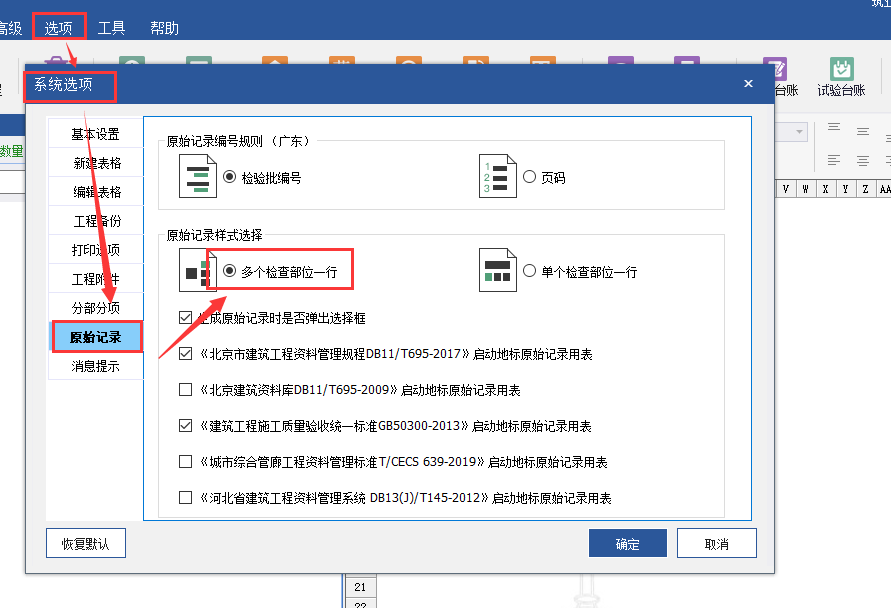Enable 城市综合管廊工程资料管理标准 checkbox
Viewport: 891px width, 608px height.
click(x=185, y=462)
